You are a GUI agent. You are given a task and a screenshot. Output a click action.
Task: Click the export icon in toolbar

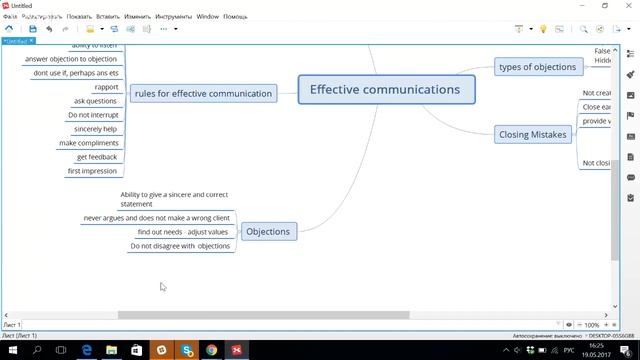(x=617, y=29)
